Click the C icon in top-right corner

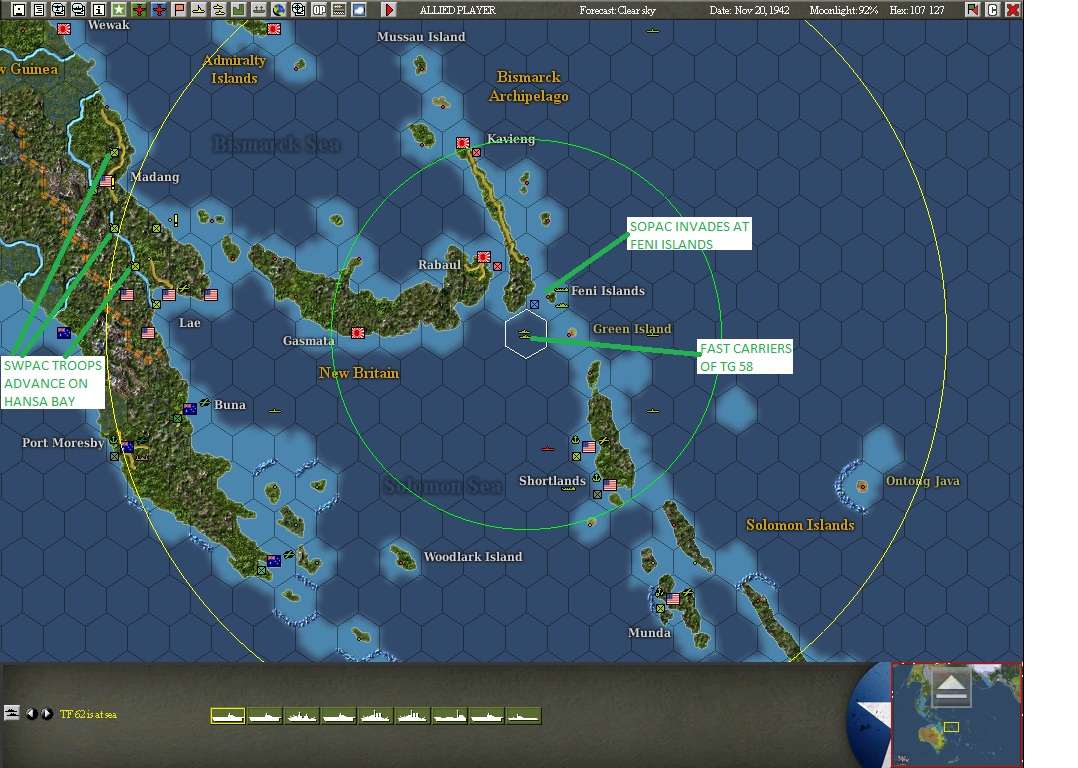[992, 10]
